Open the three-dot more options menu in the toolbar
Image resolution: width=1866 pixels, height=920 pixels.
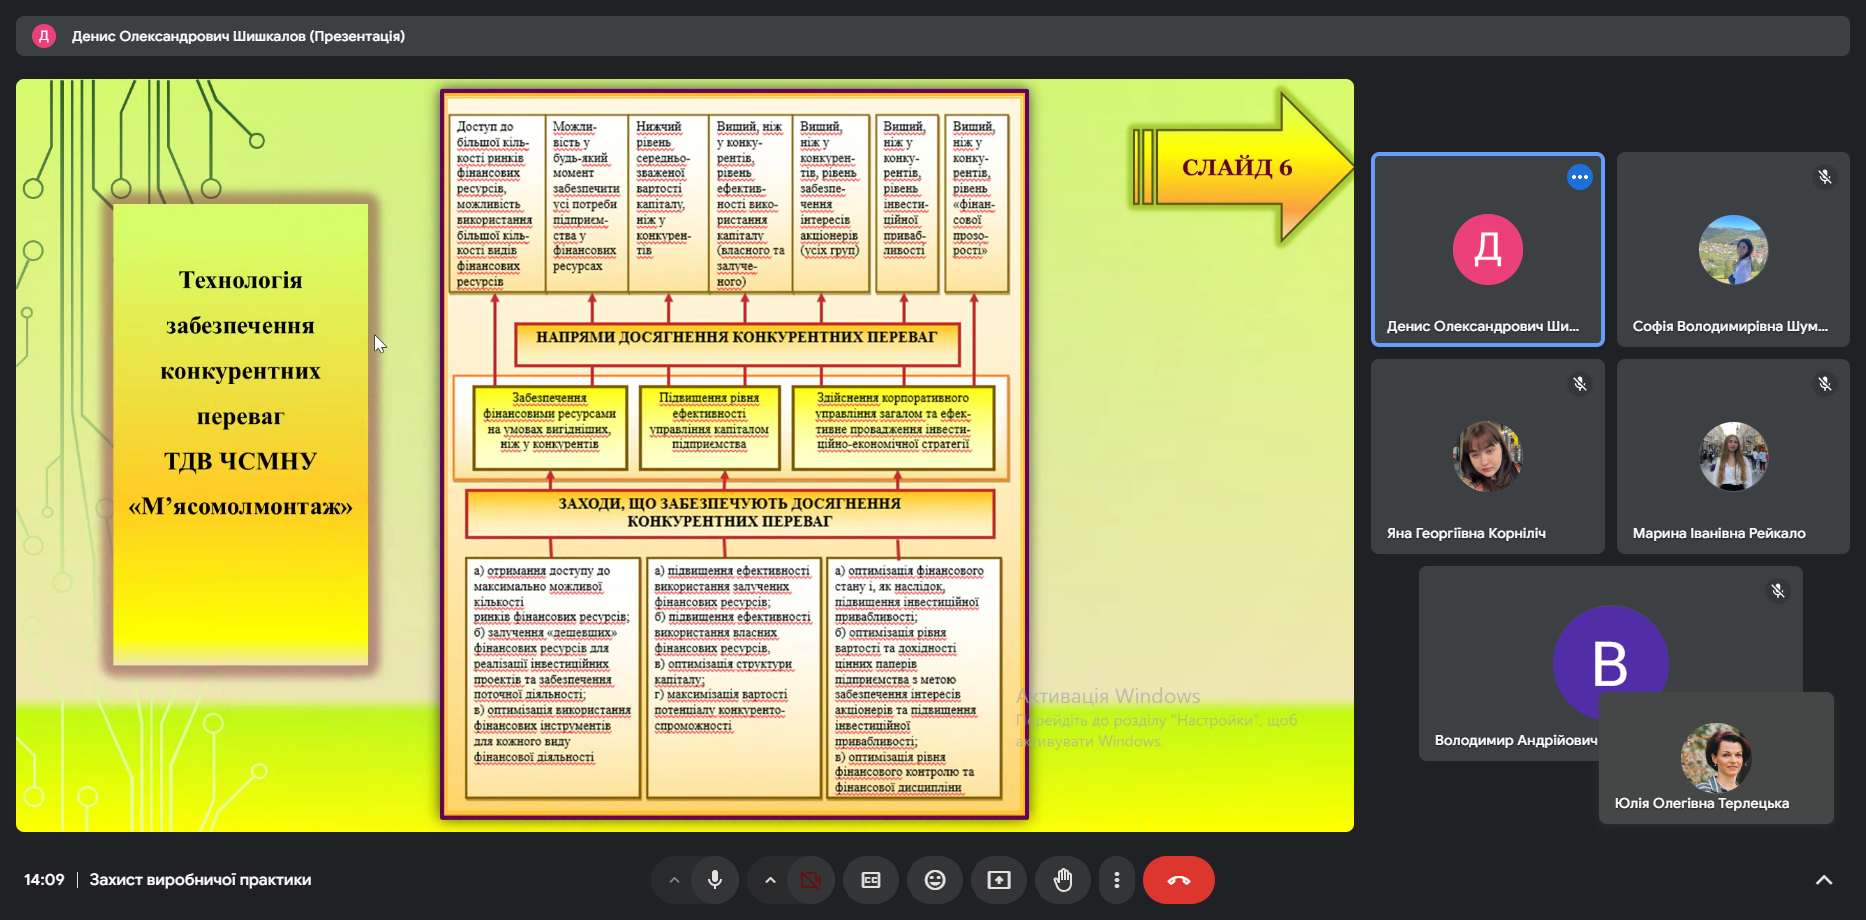pyautogui.click(x=1117, y=880)
